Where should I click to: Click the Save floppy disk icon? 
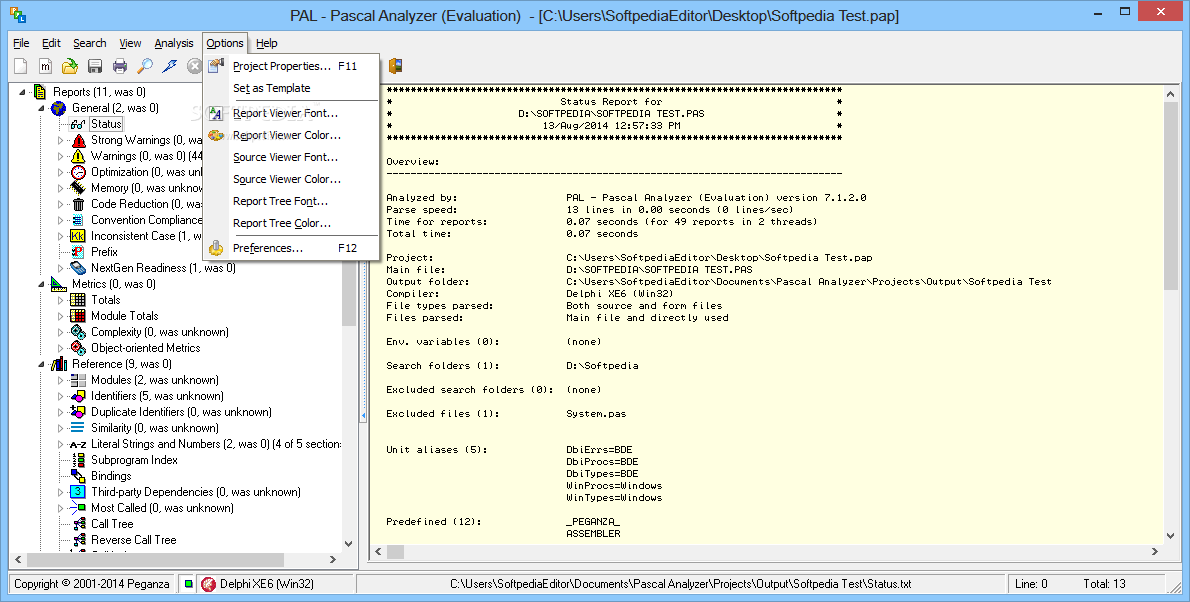[x=95, y=66]
